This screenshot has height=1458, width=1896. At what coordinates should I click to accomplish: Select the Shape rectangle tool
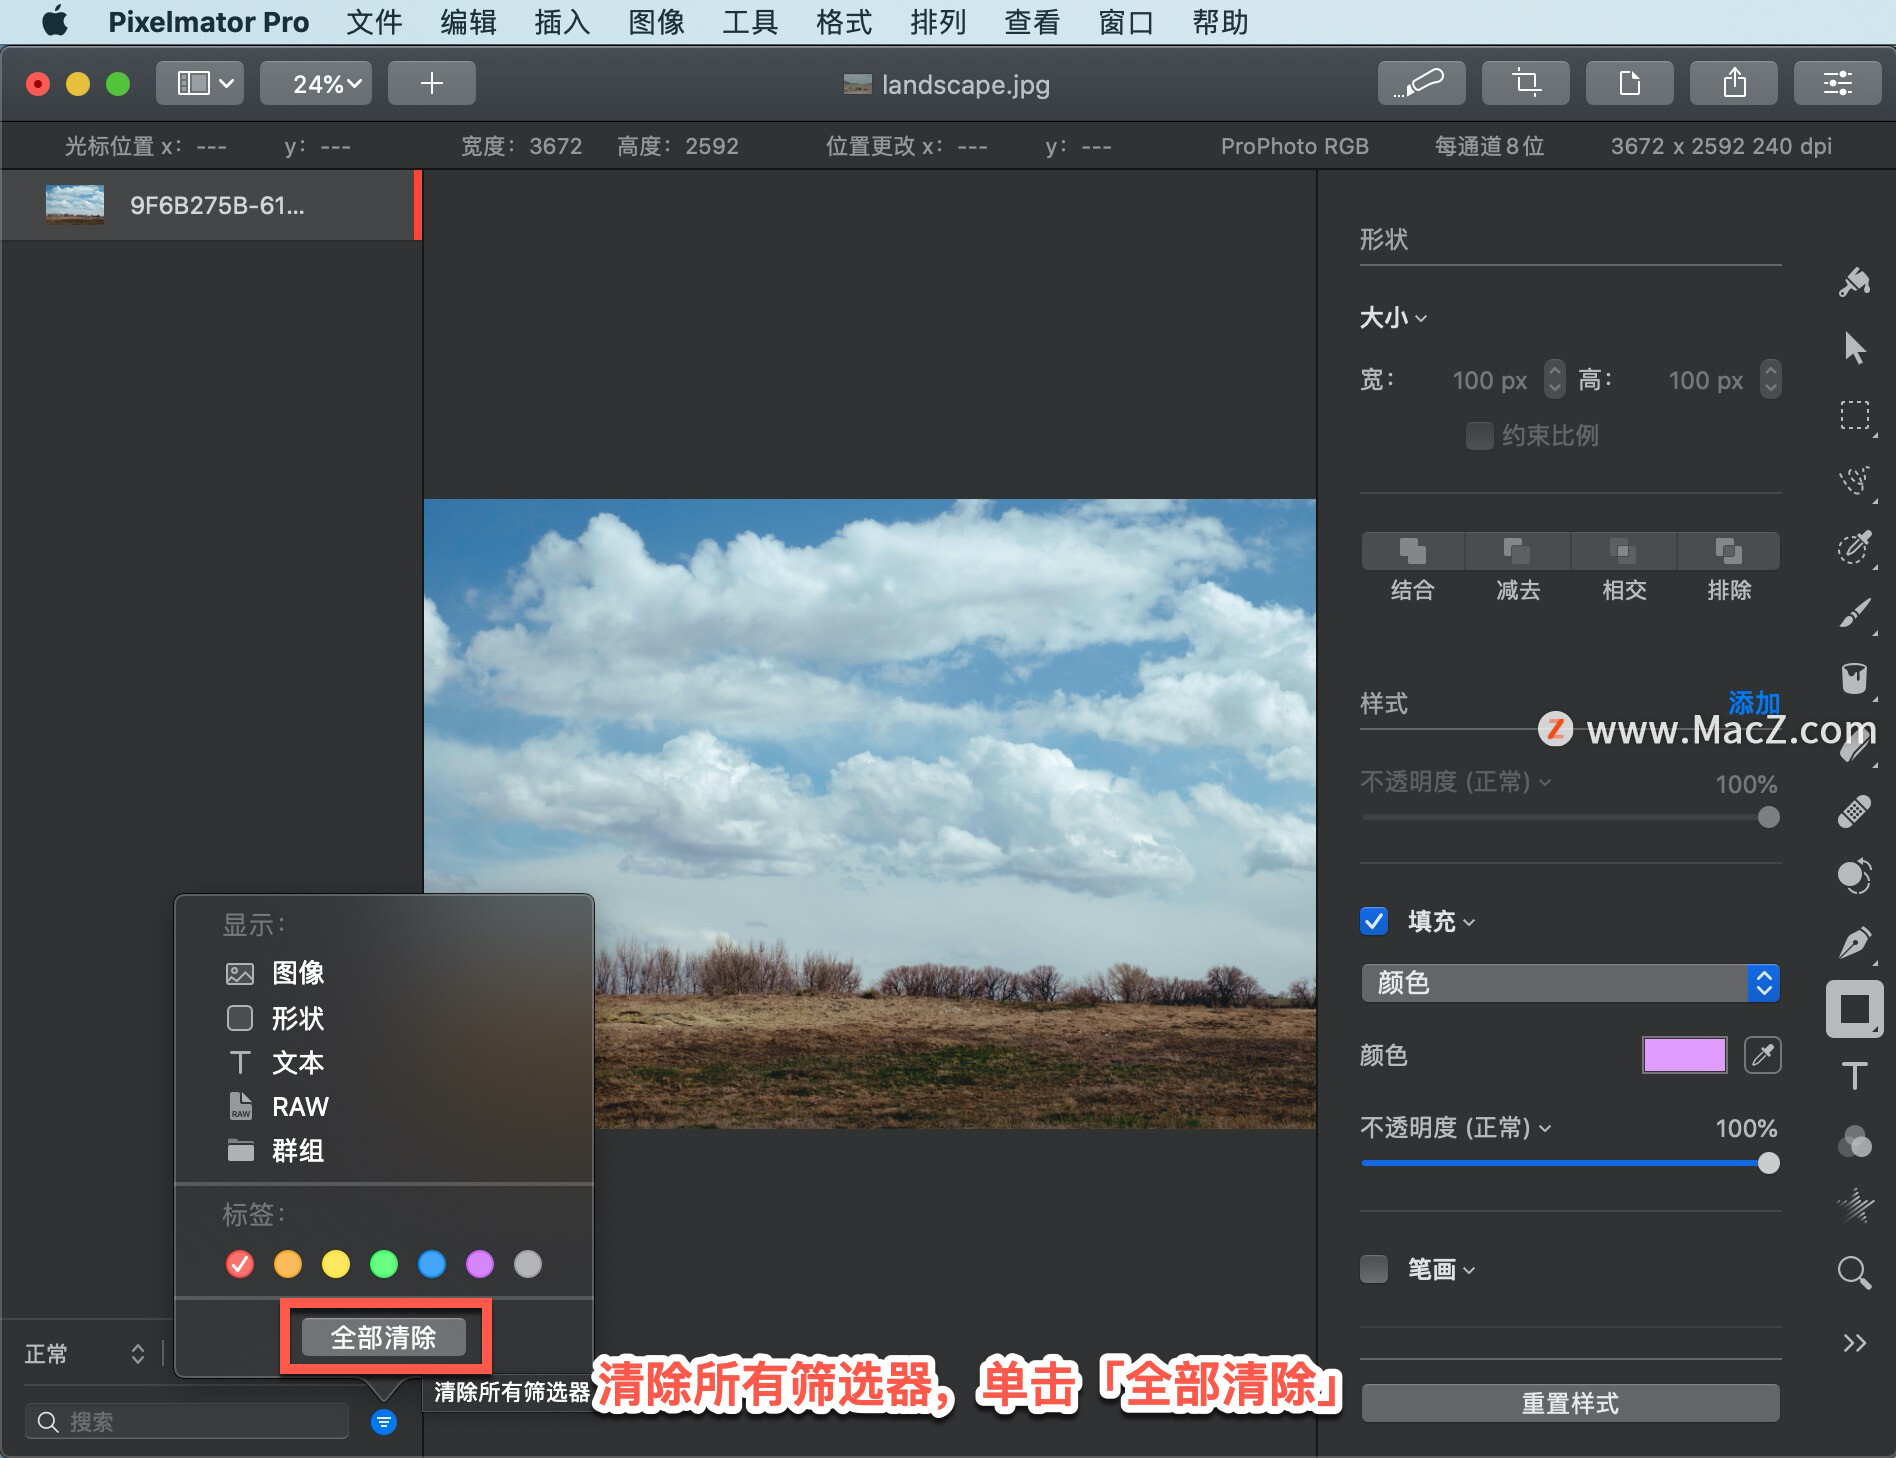[x=1855, y=1009]
